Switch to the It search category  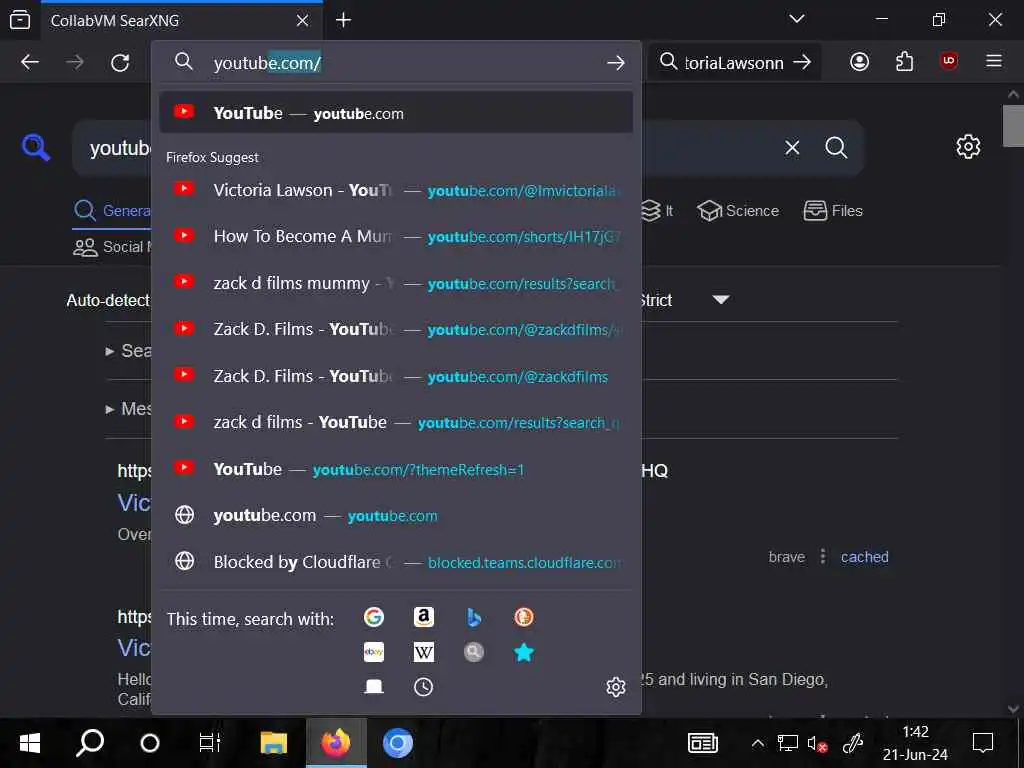(657, 210)
